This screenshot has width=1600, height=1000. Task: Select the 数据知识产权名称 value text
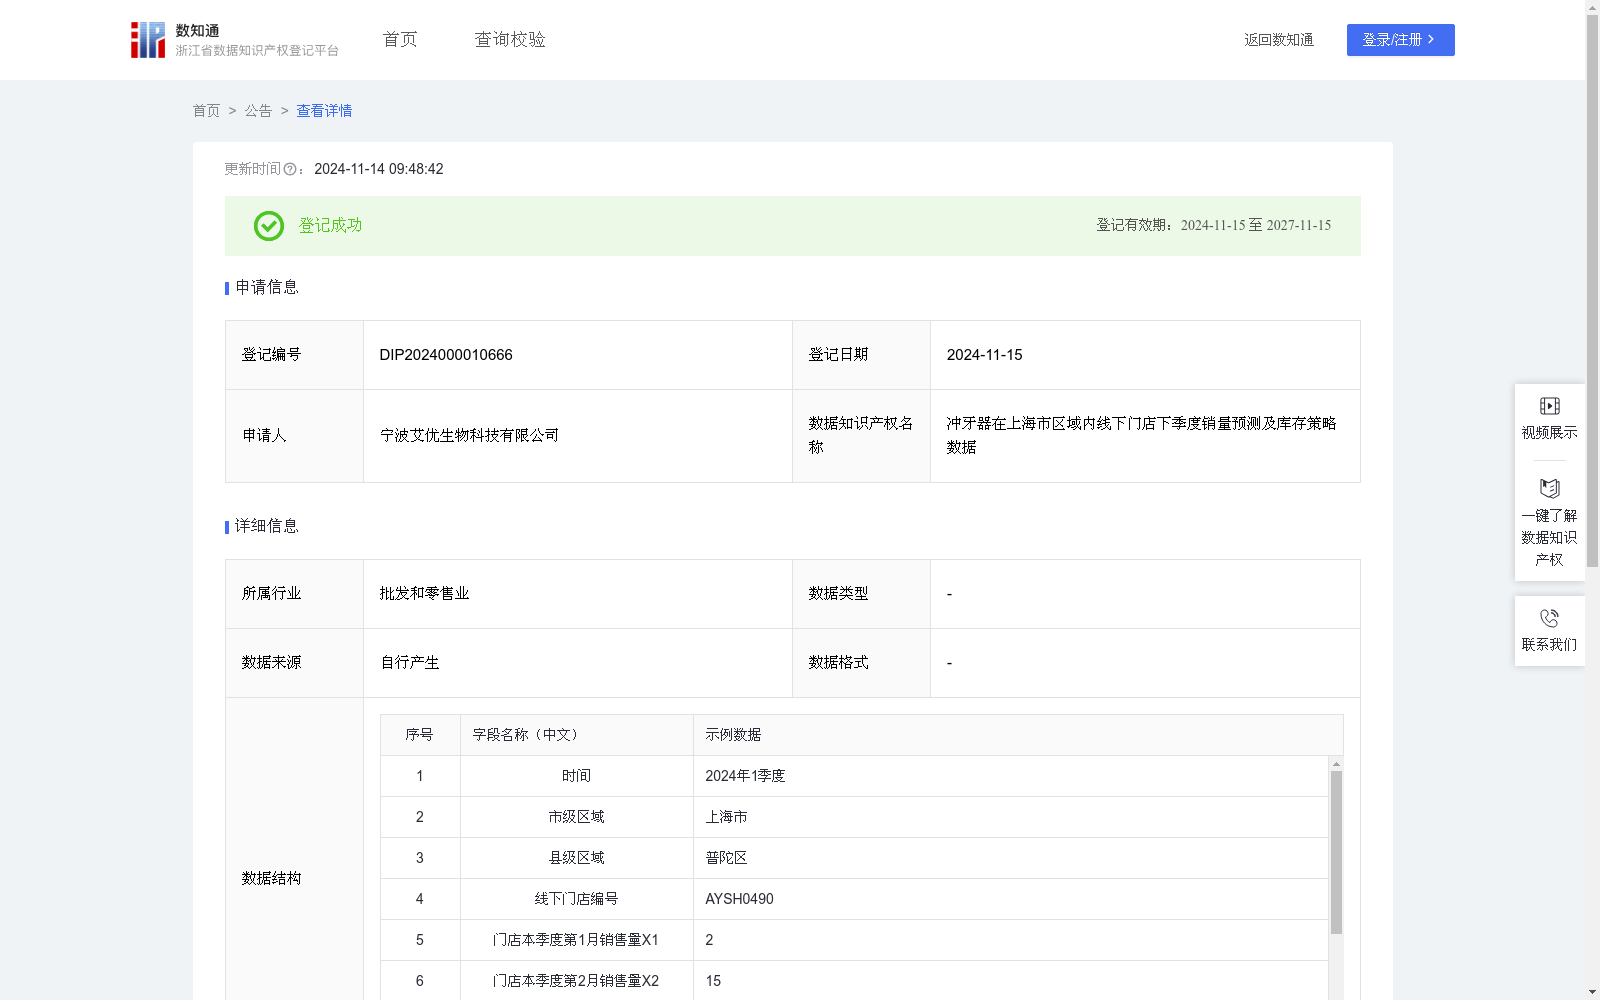(1141, 435)
